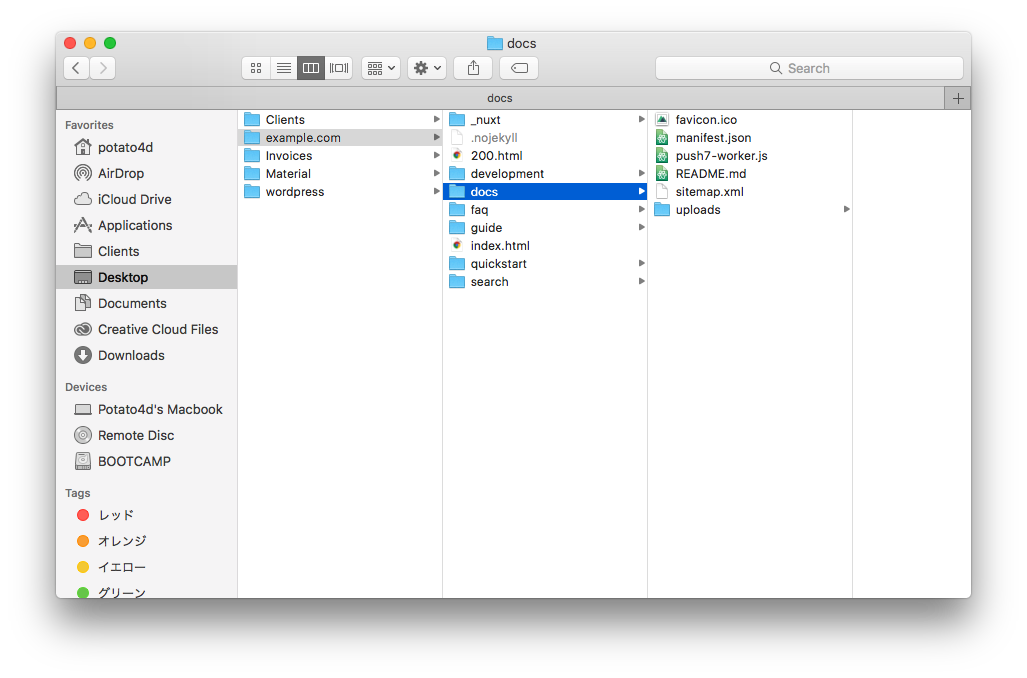Click the Edit Tags toolbar button
This screenshot has height=678, width=1027.
tap(519, 68)
